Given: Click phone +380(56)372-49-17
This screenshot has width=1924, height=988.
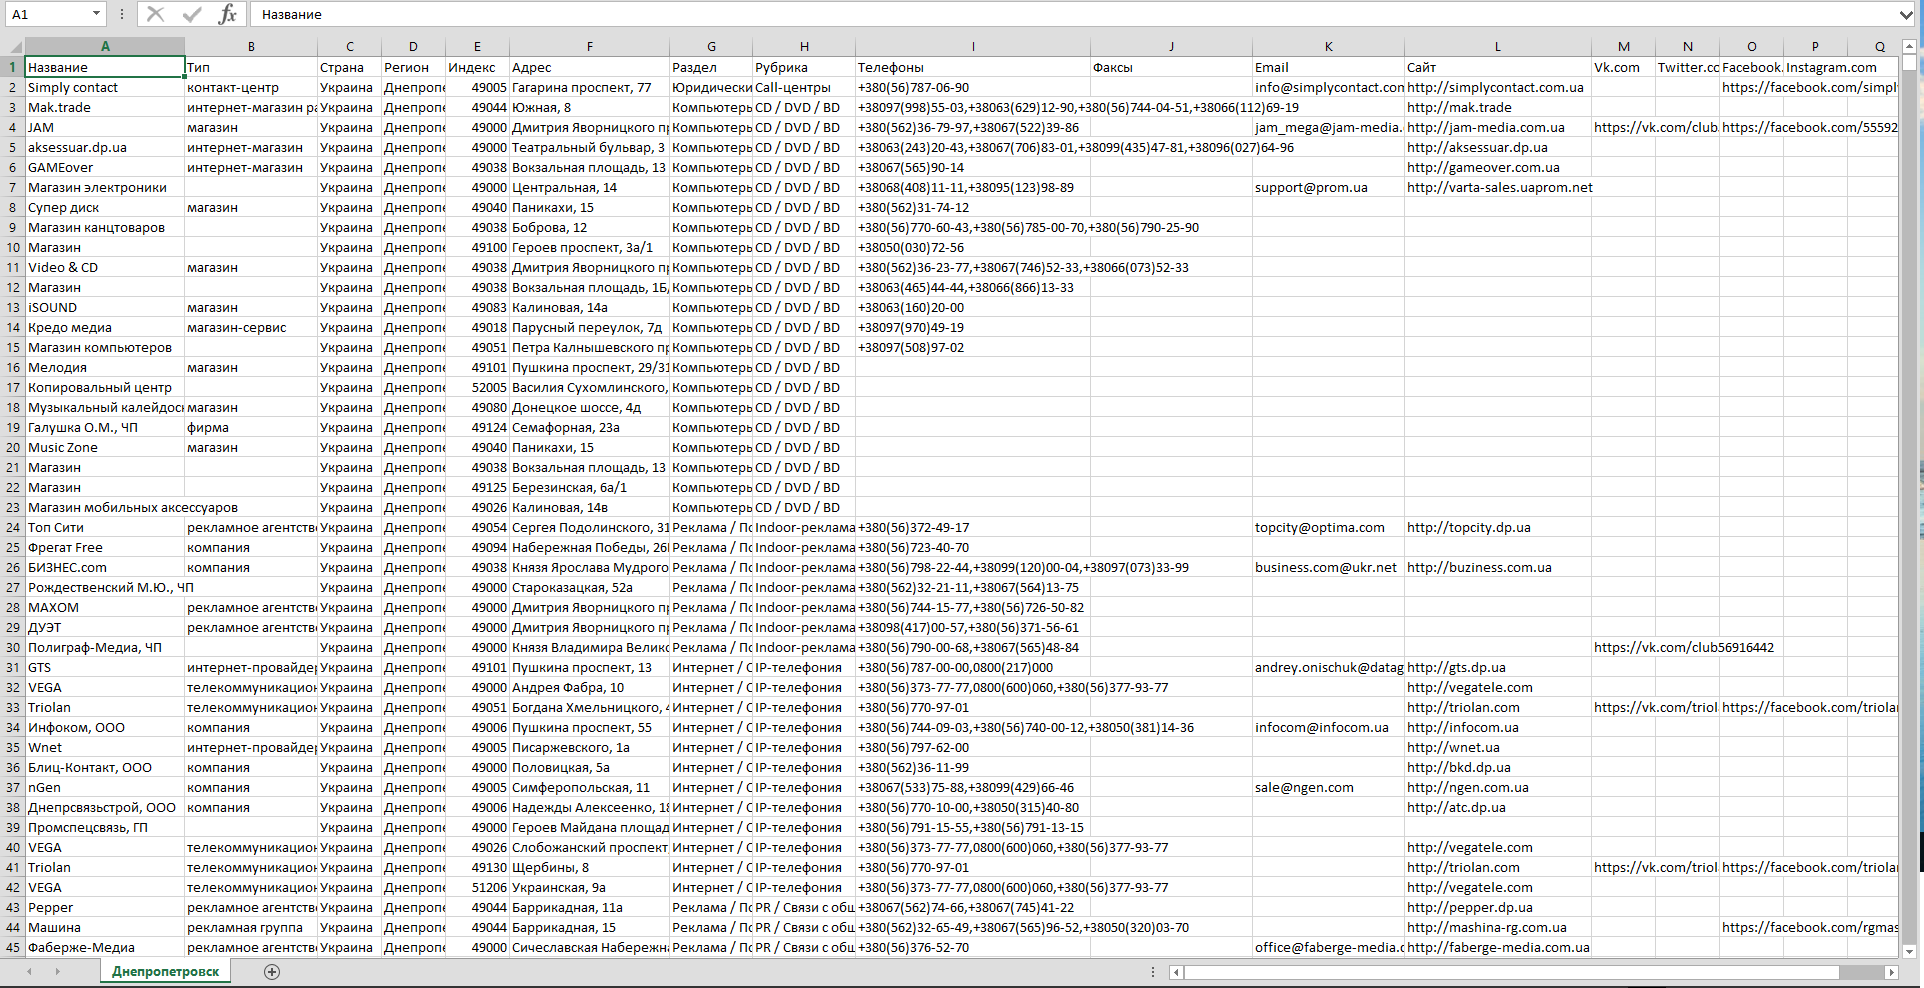Looking at the screenshot, I should click(x=913, y=527).
